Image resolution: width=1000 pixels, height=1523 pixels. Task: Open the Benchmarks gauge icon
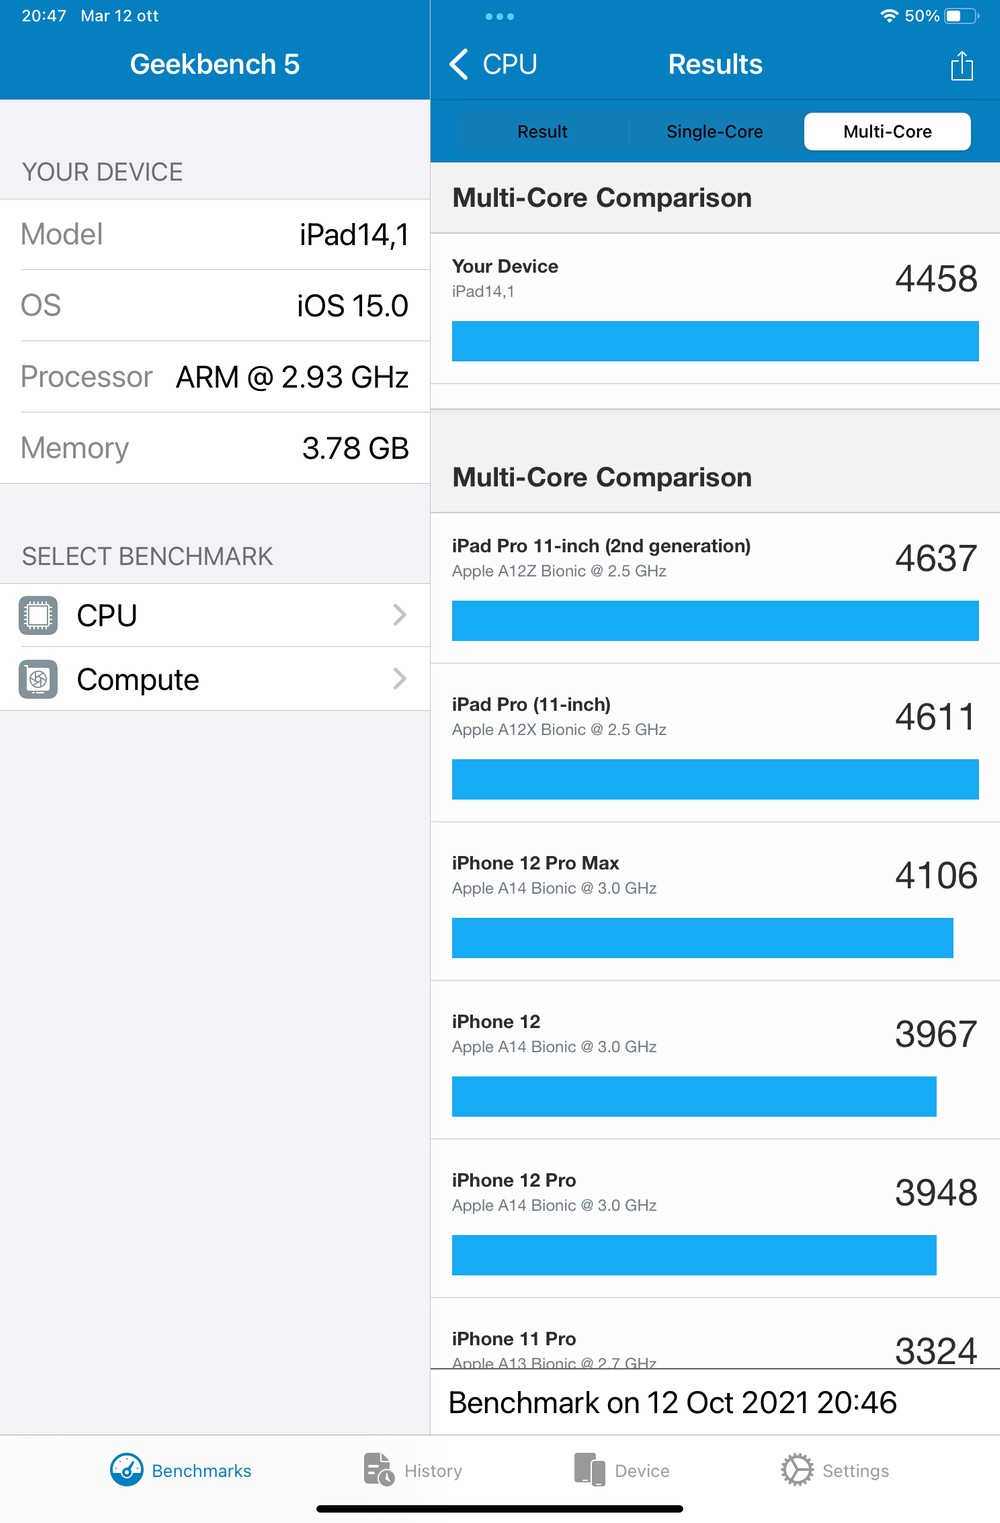(127, 1470)
